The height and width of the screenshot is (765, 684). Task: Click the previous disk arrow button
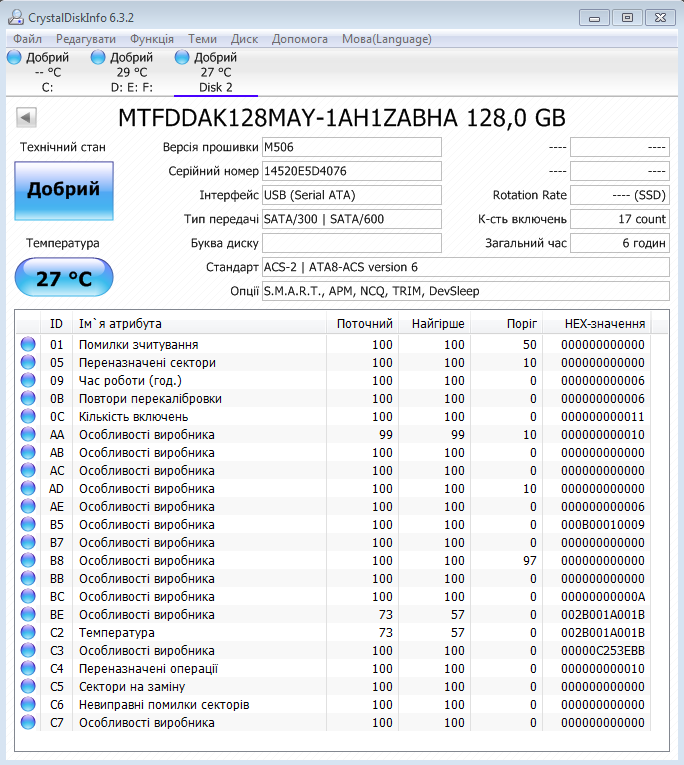26,117
